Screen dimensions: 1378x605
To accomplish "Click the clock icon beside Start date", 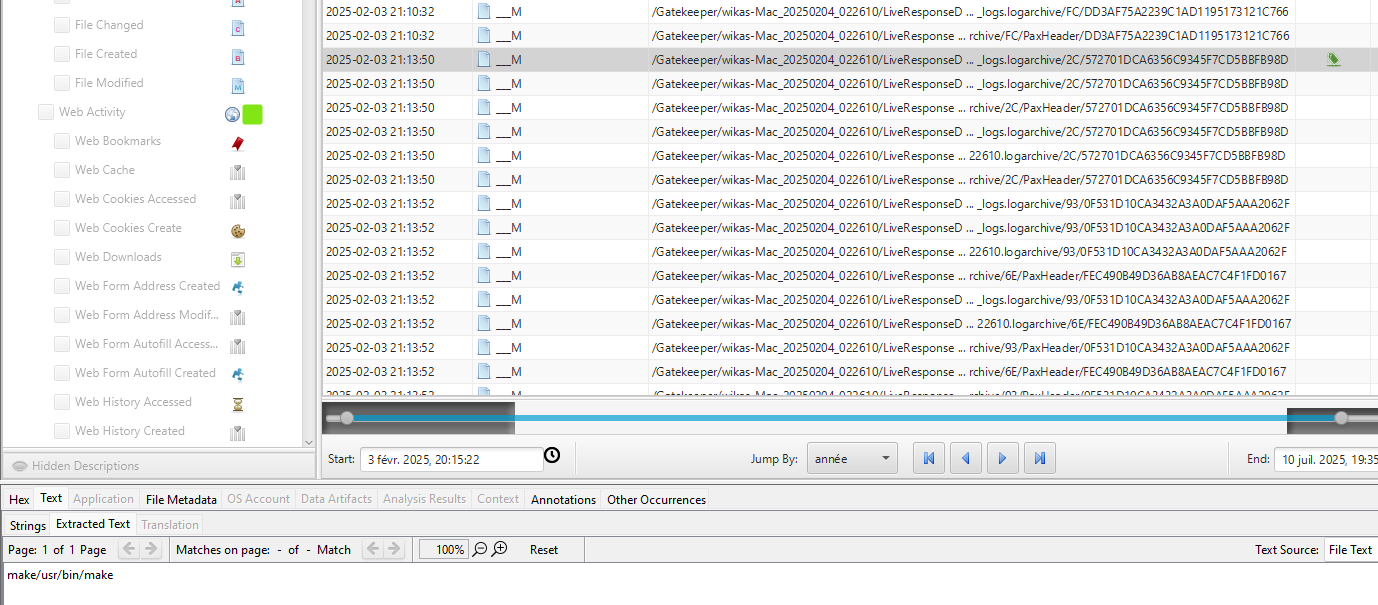I will coord(552,456).
